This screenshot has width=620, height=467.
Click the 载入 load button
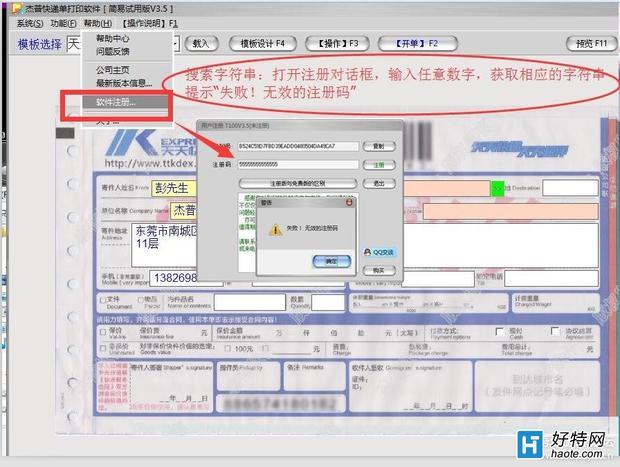pos(201,43)
